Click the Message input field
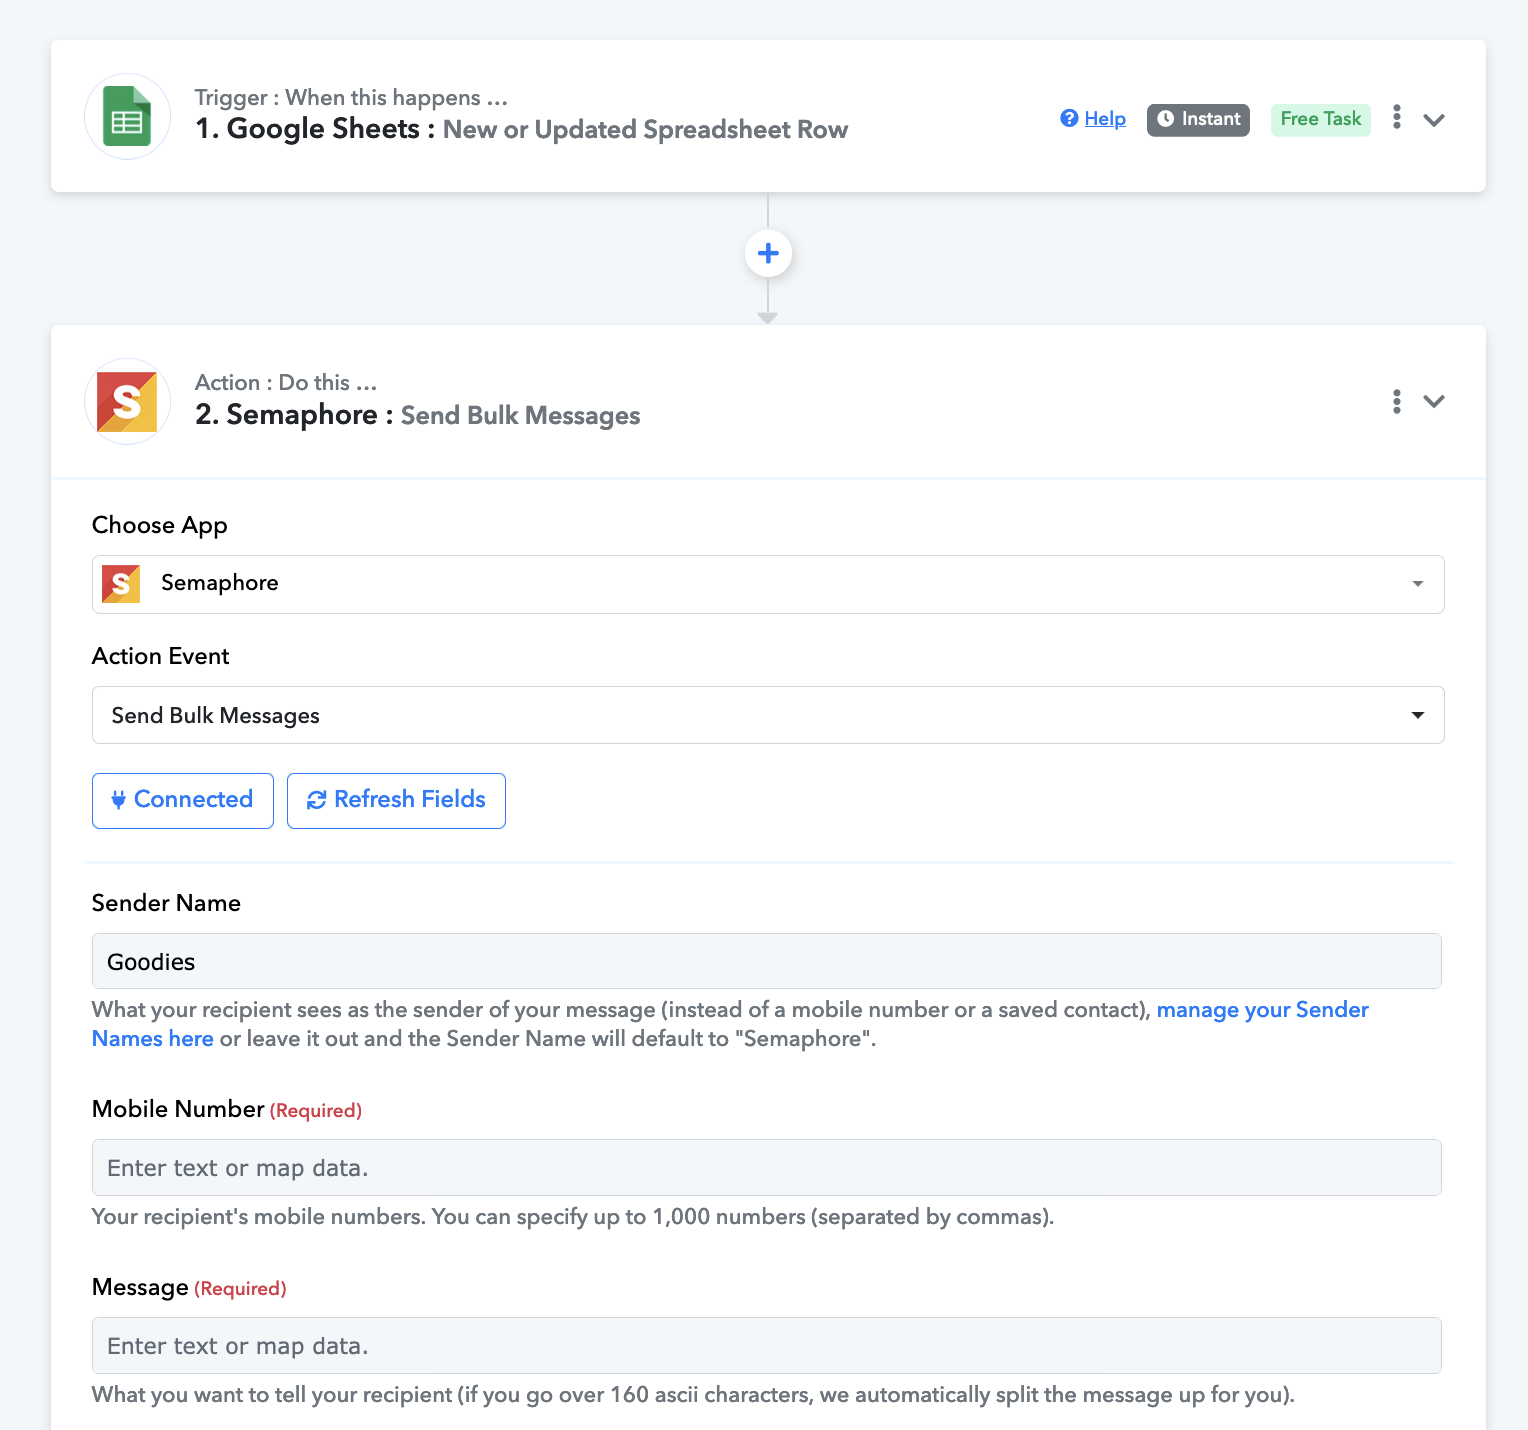This screenshot has width=1528, height=1430. (767, 1346)
